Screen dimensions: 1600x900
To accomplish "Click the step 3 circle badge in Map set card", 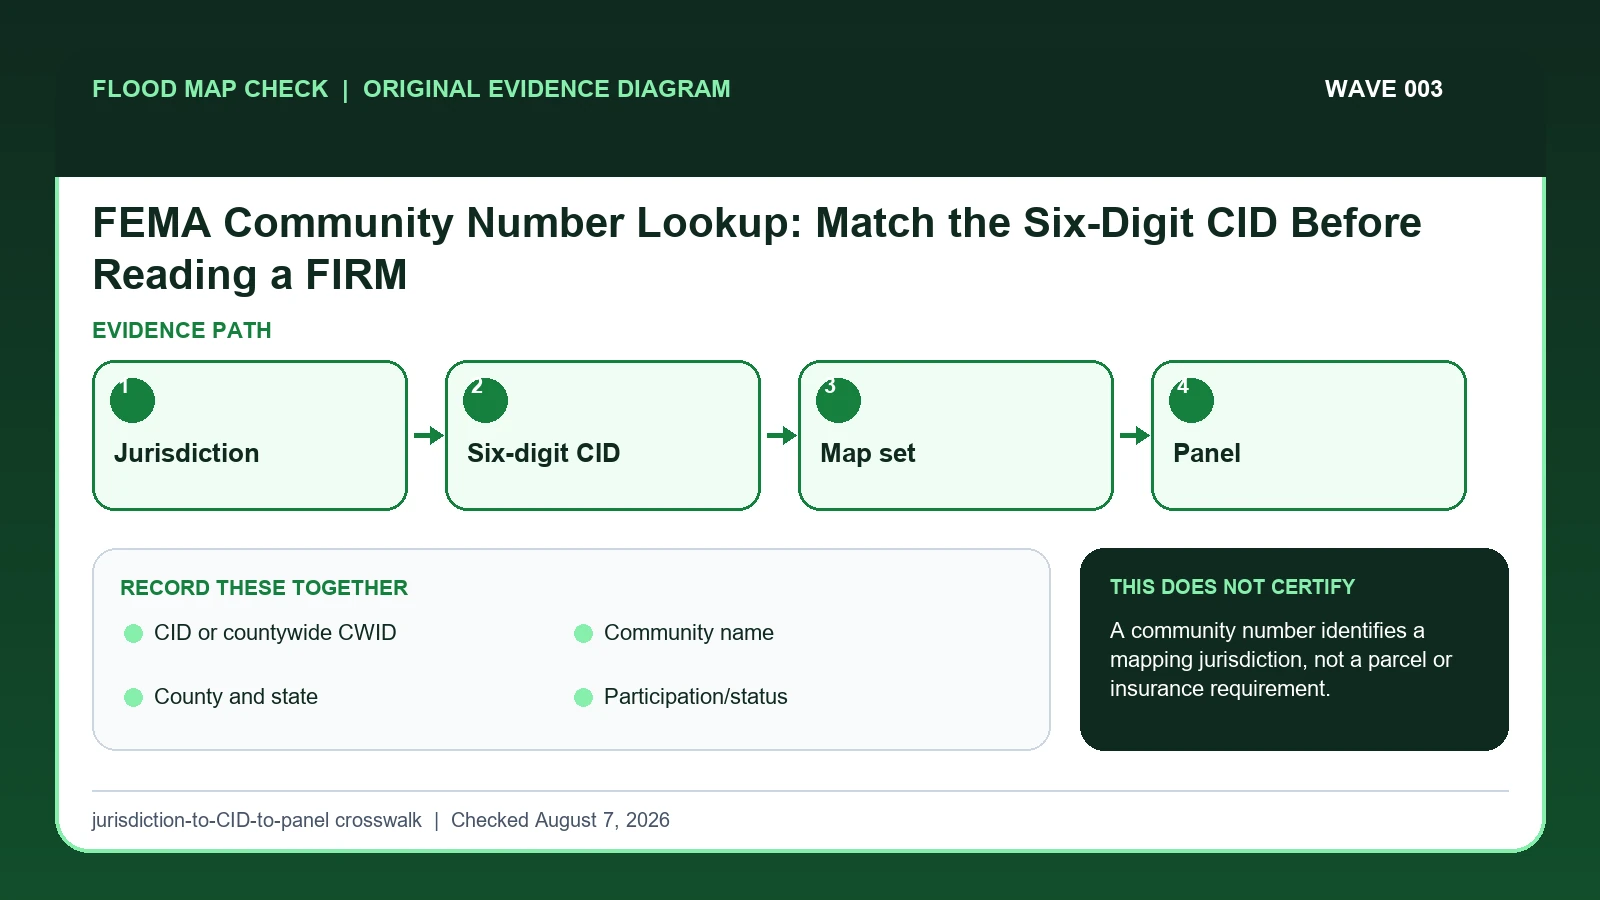I will click(x=838, y=400).
